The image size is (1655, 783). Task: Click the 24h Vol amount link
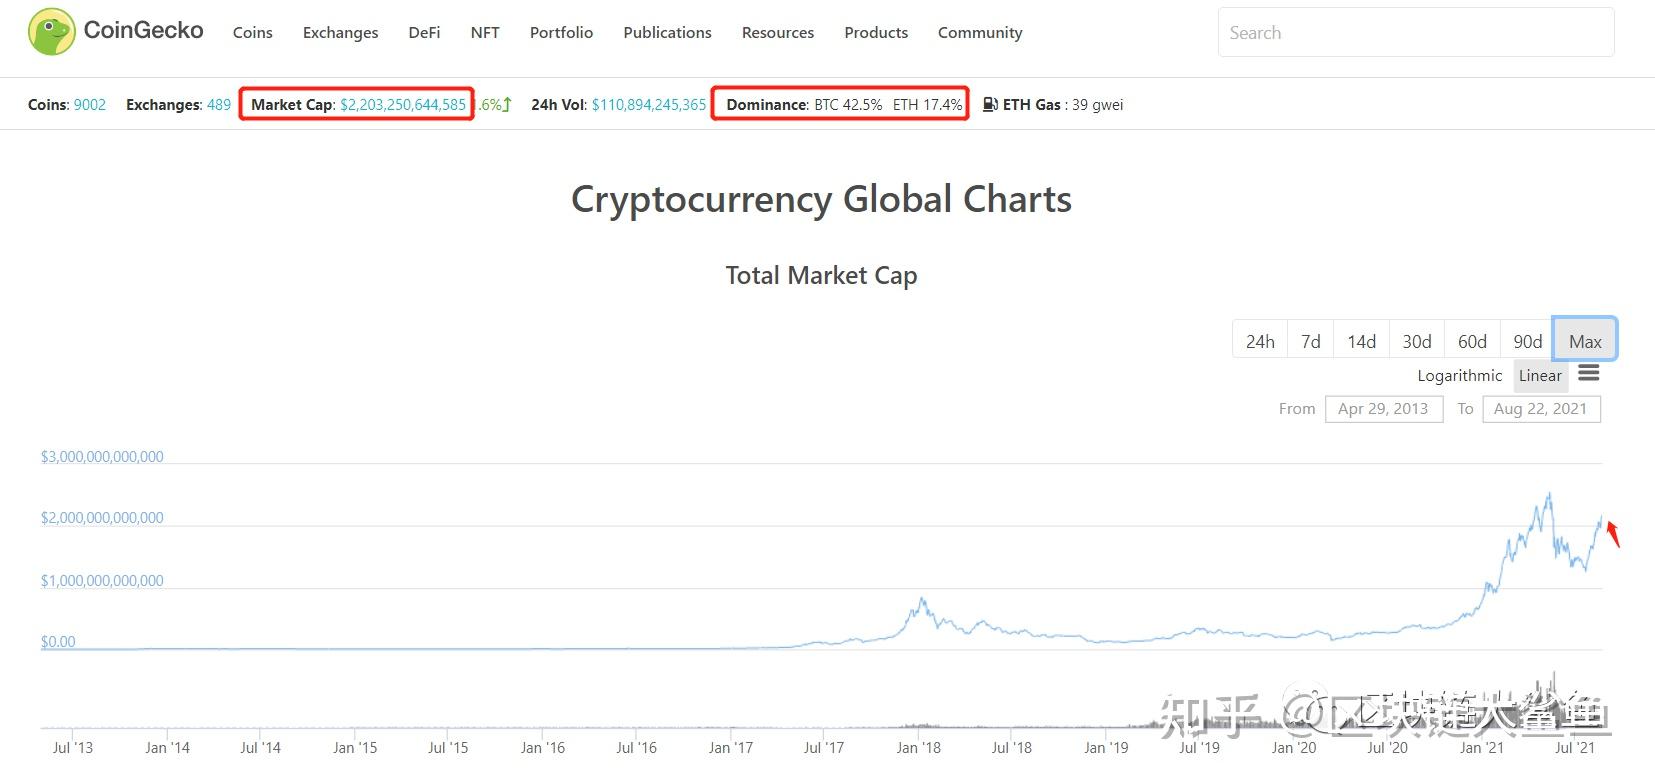(x=649, y=104)
